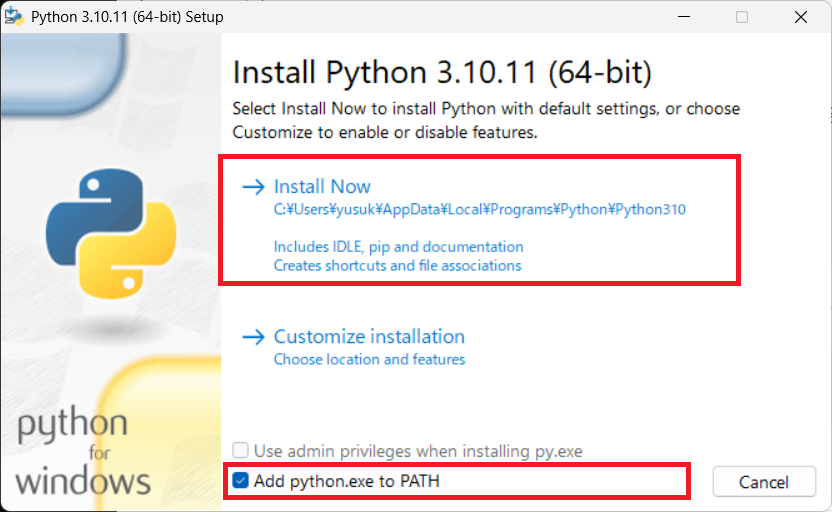Viewport: 832px width, 512px height.
Task: Open the Customize installation option
Action: (x=369, y=337)
